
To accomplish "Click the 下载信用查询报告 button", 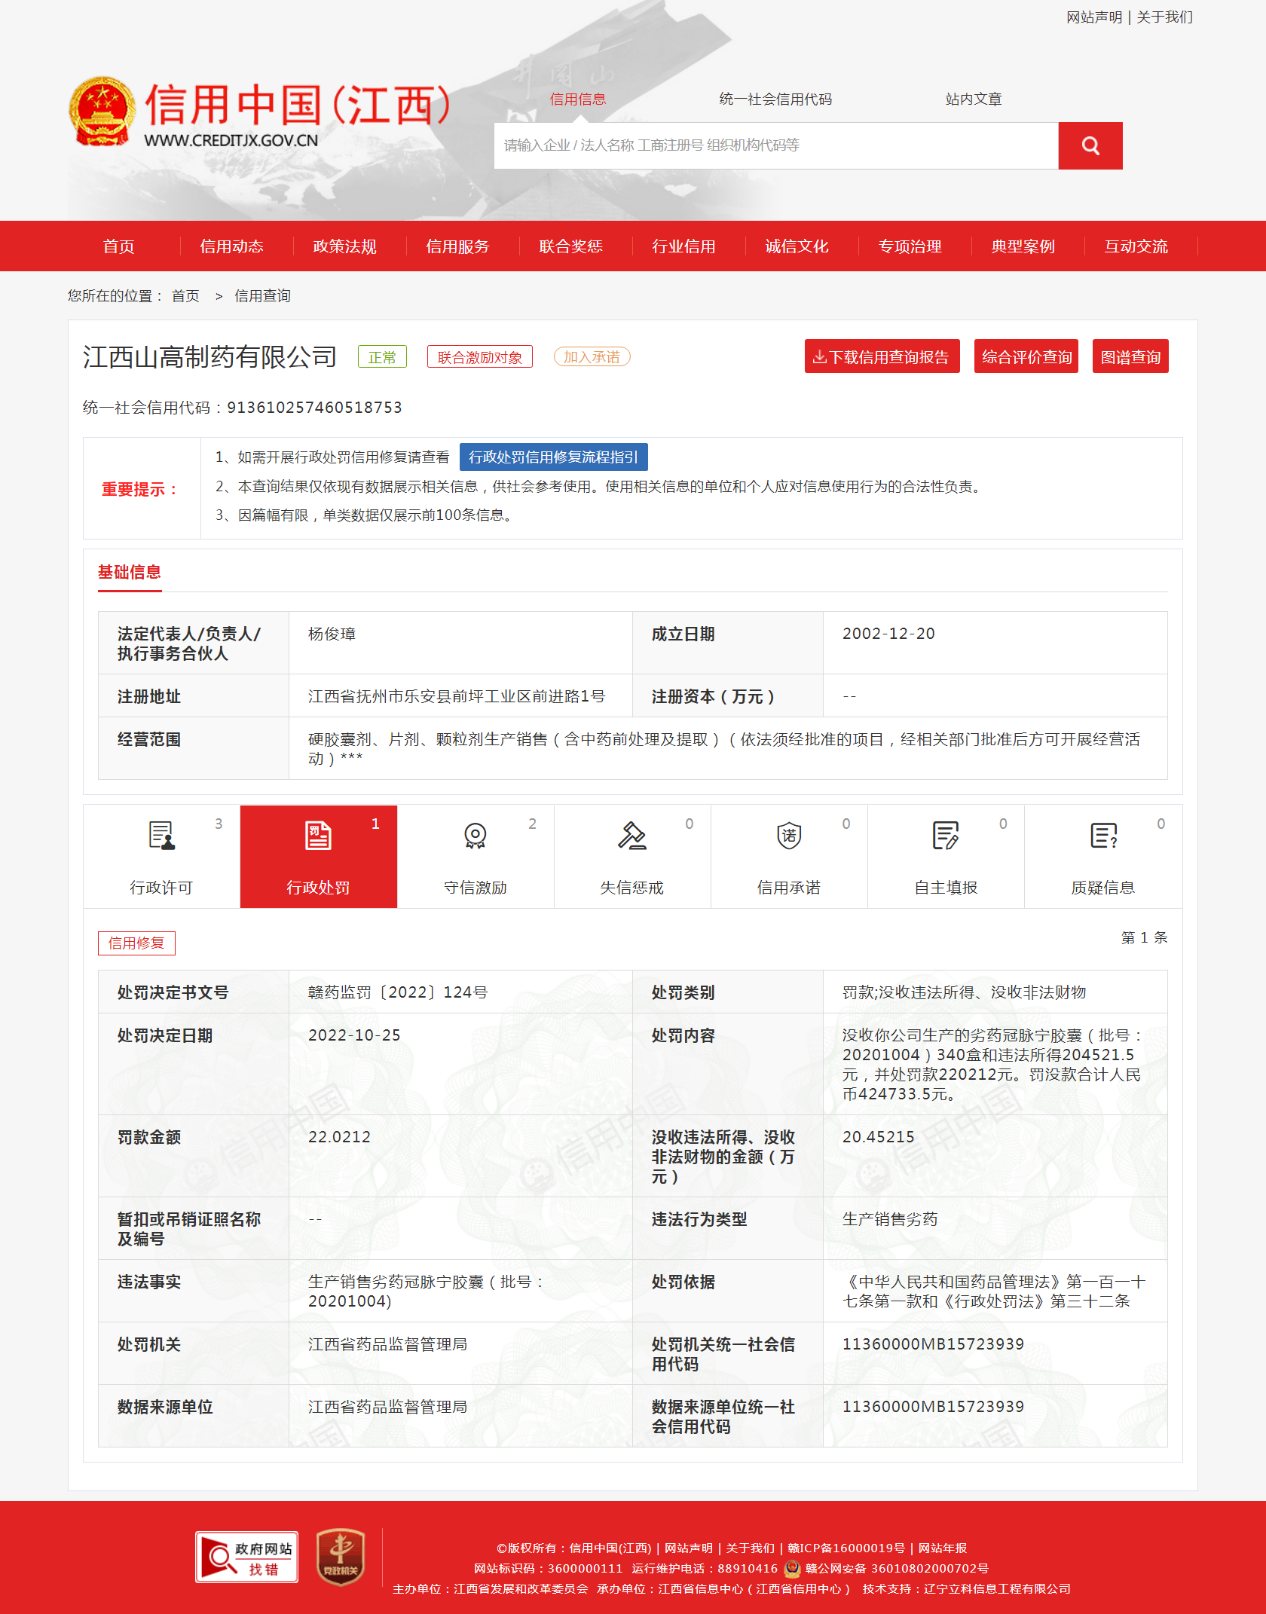I will coord(882,357).
